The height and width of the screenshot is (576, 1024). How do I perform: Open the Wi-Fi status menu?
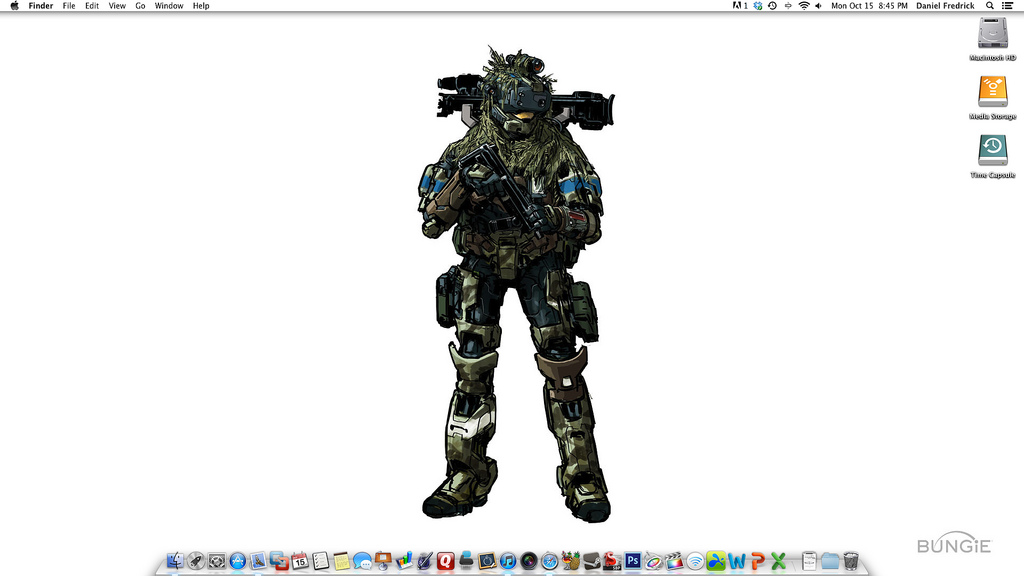[x=804, y=6]
